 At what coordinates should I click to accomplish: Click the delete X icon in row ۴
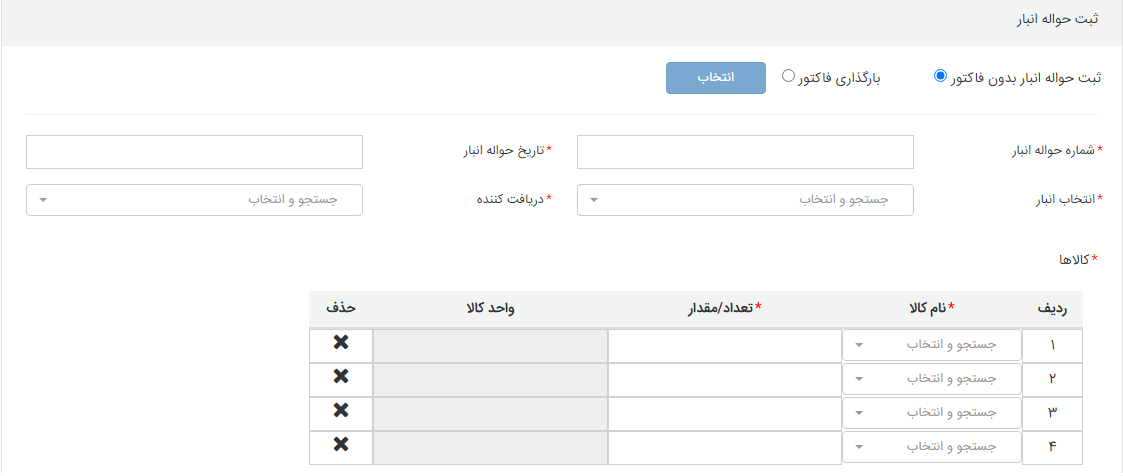coord(341,445)
